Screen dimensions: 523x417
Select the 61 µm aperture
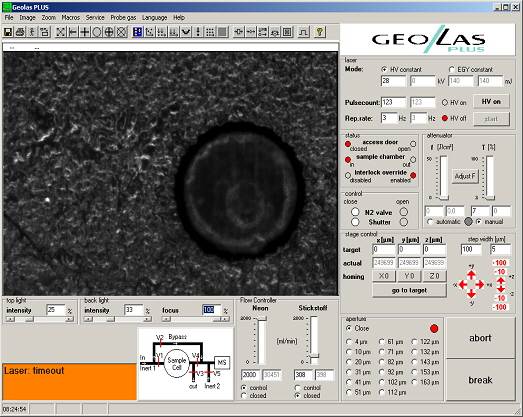click(x=382, y=342)
